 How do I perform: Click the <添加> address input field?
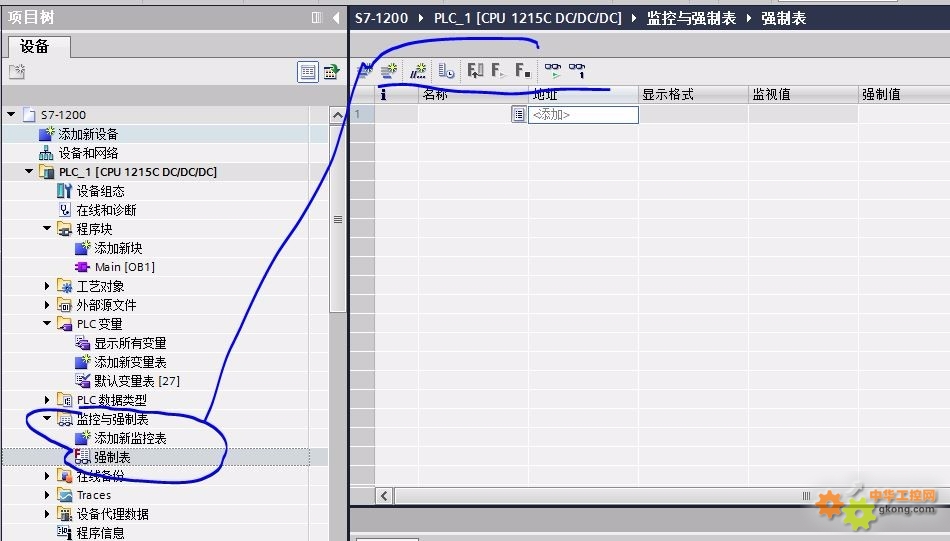point(583,115)
